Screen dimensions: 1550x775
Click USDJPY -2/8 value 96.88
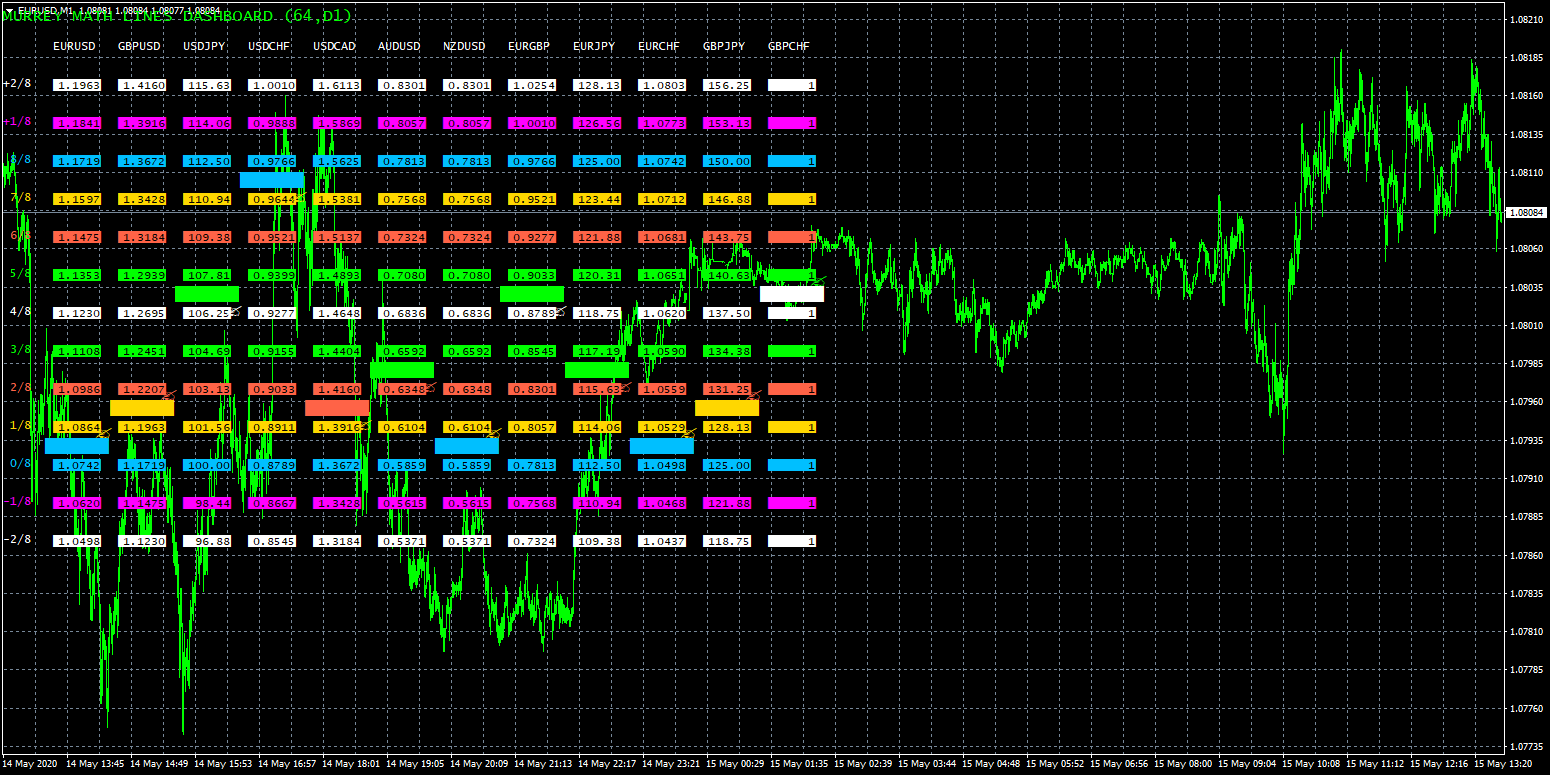207,541
